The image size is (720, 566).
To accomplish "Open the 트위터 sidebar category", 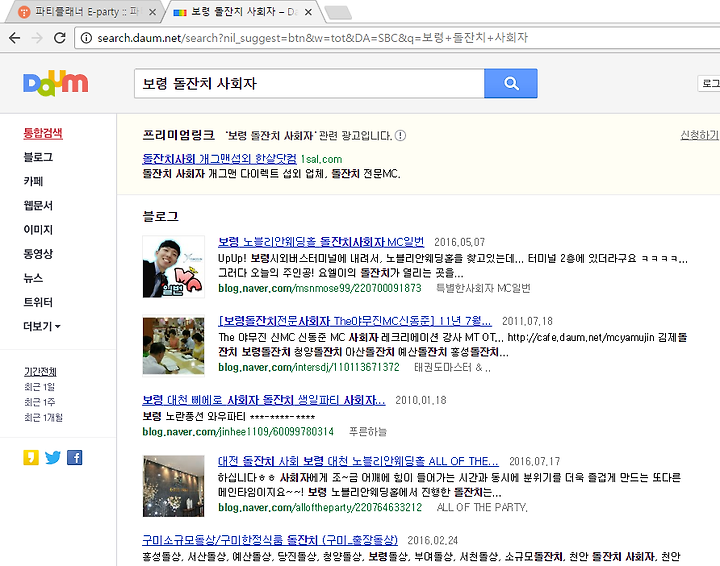I will tap(38, 302).
